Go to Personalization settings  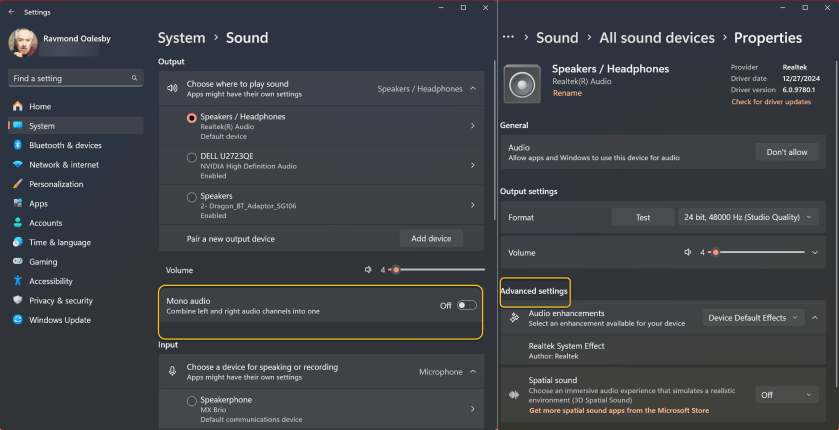tap(56, 184)
